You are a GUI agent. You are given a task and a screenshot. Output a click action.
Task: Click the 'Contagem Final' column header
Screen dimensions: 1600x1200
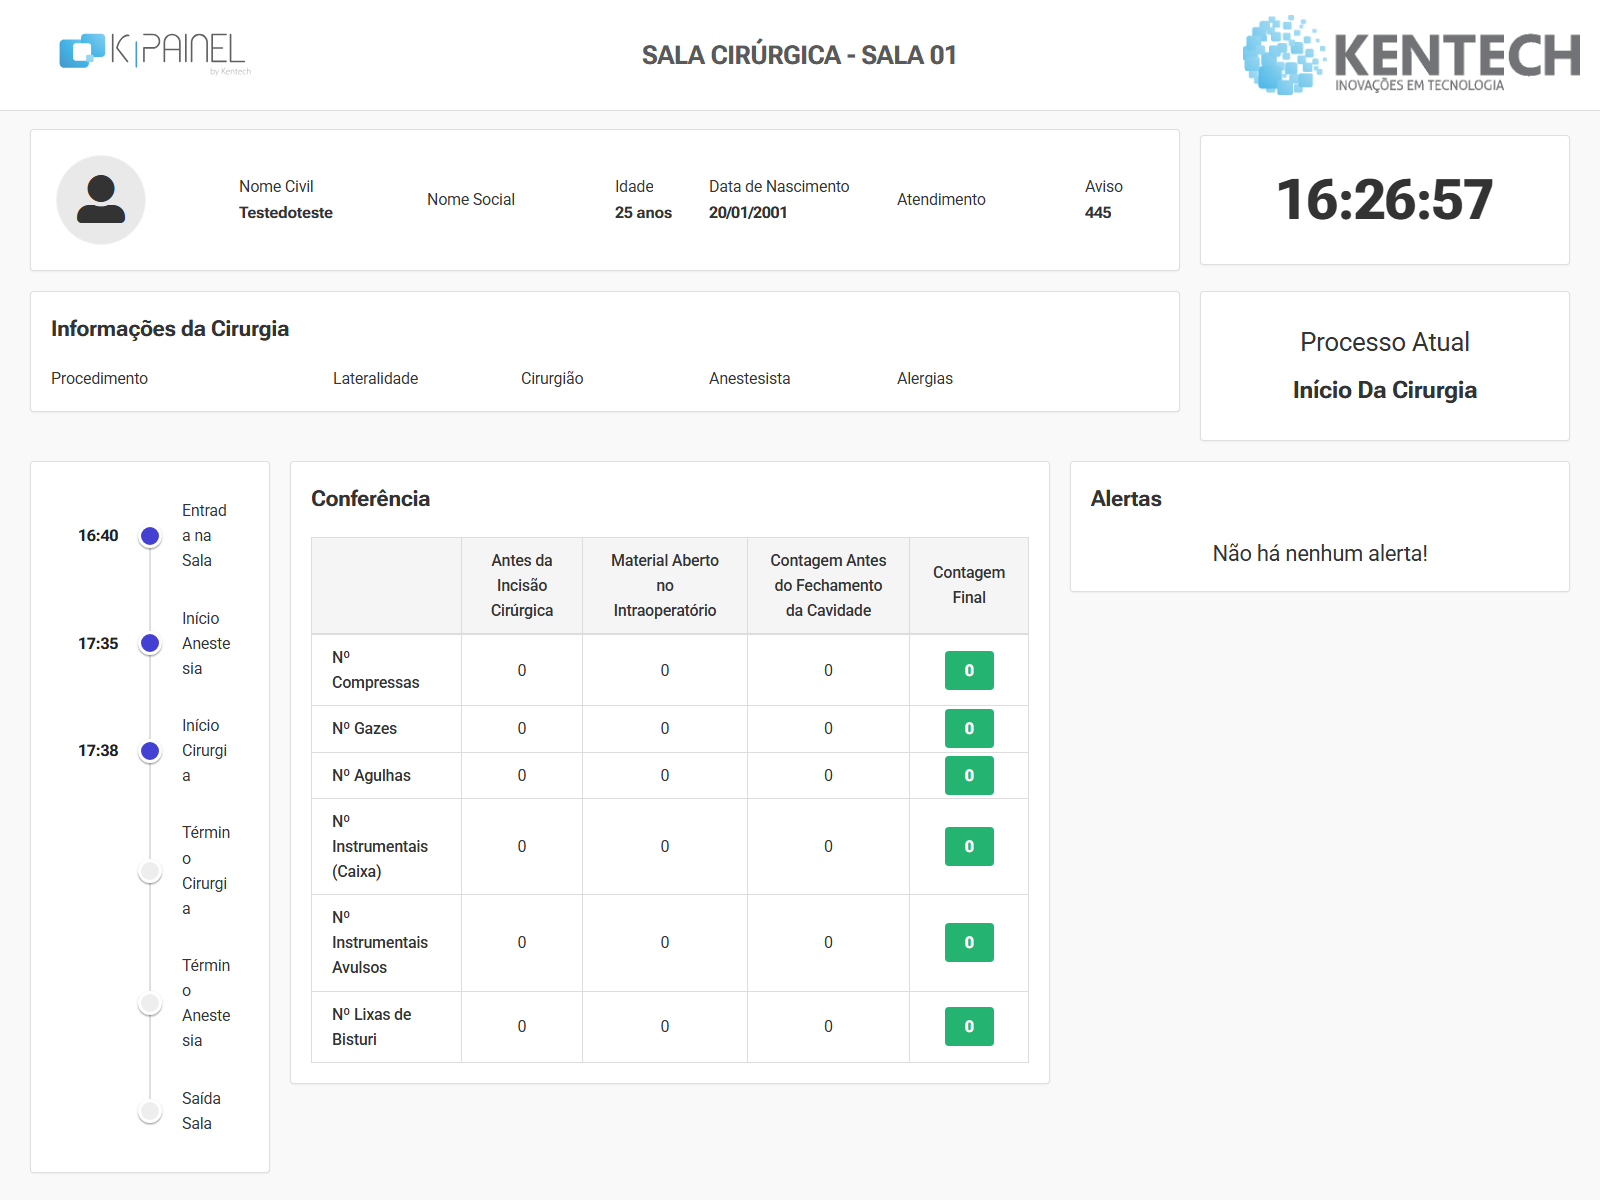[969, 585]
